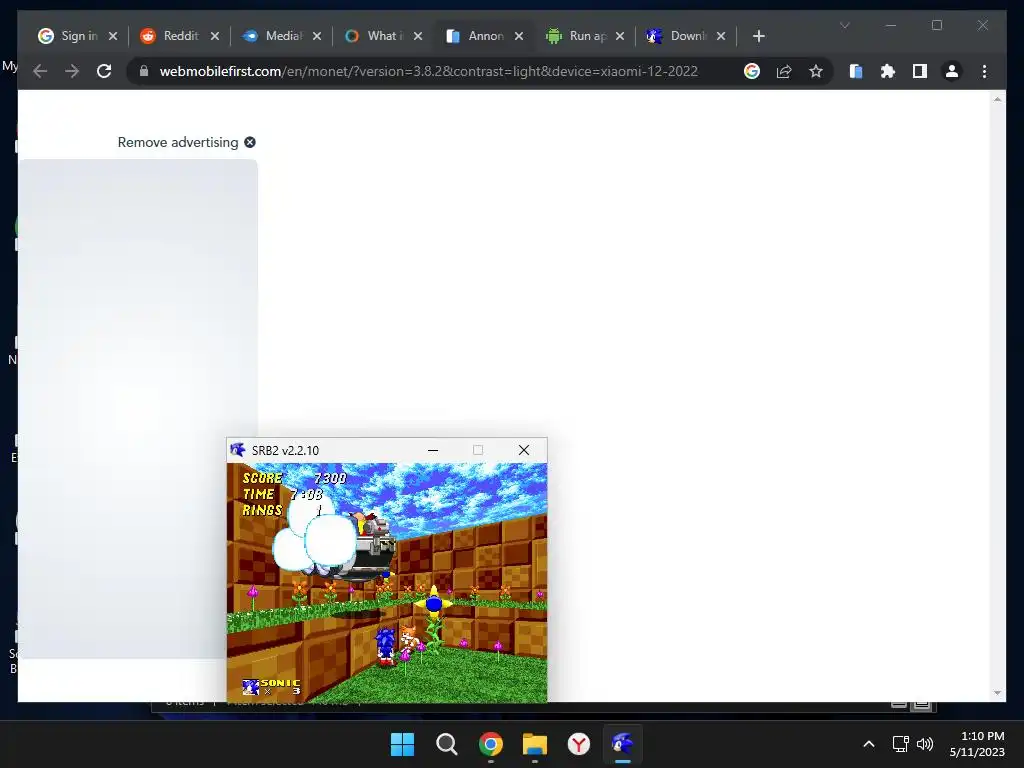This screenshot has width=1024, height=768.
Task: View site security lock information
Action: point(144,71)
